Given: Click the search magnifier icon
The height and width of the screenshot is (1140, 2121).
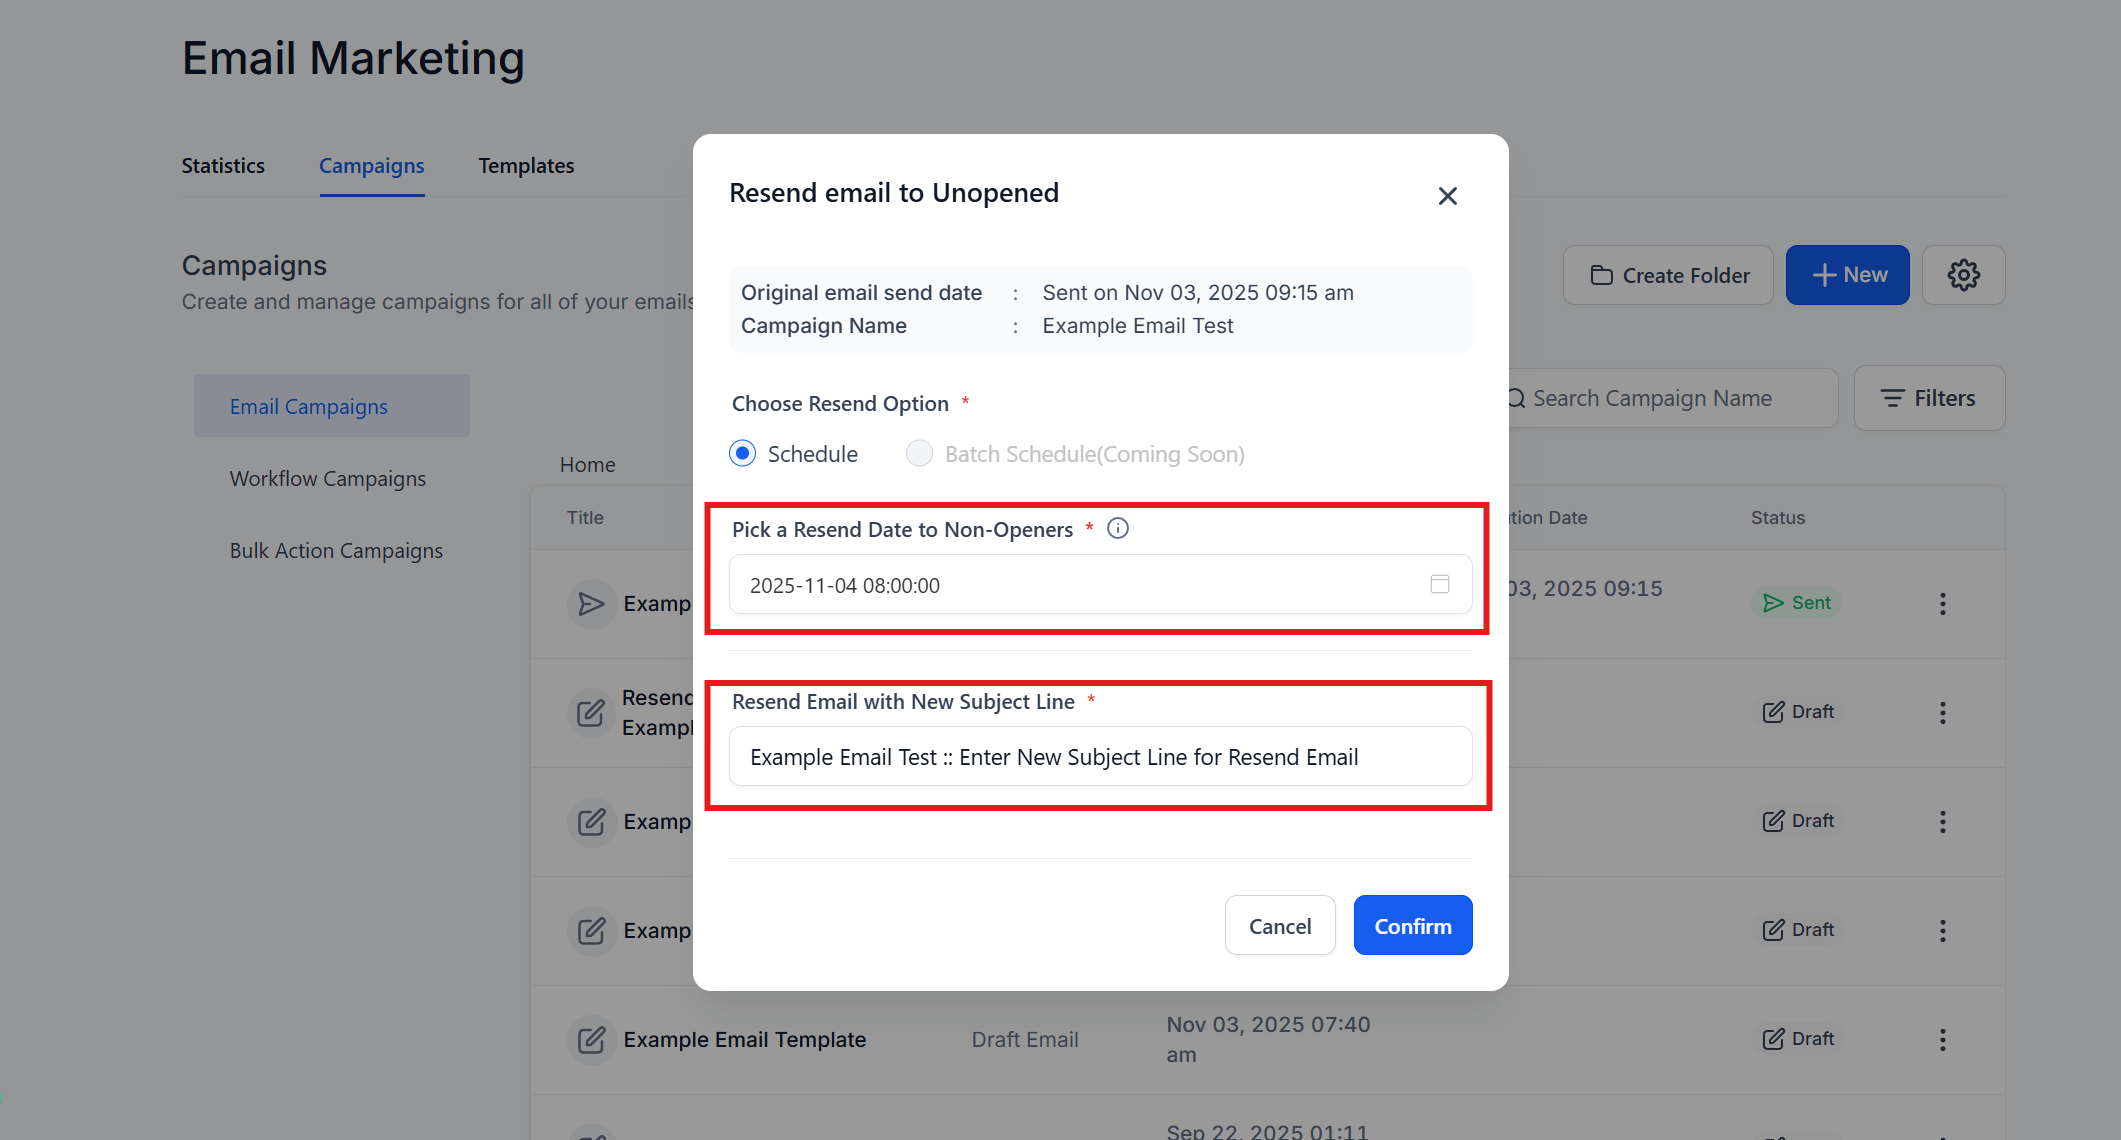Looking at the screenshot, I should pyautogui.click(x=1517, y=399).
